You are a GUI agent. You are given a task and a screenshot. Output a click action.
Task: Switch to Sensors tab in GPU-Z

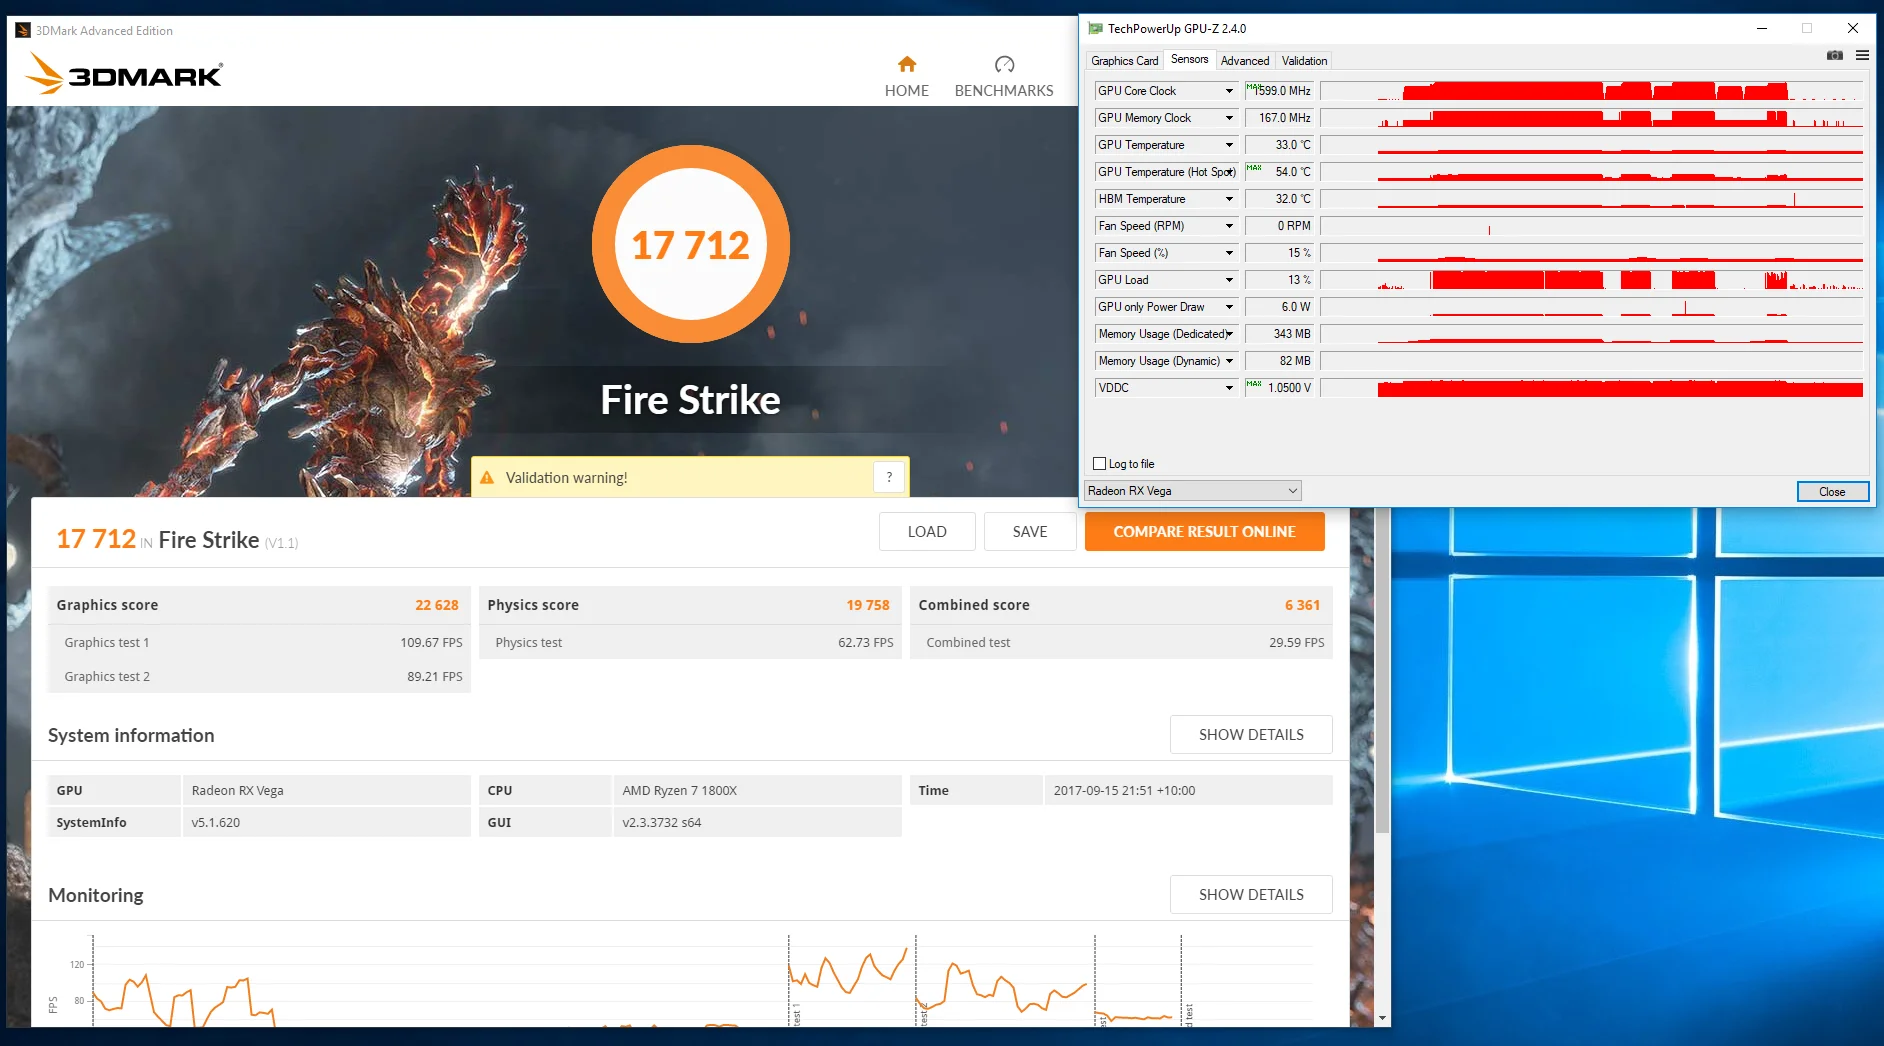1189,59
